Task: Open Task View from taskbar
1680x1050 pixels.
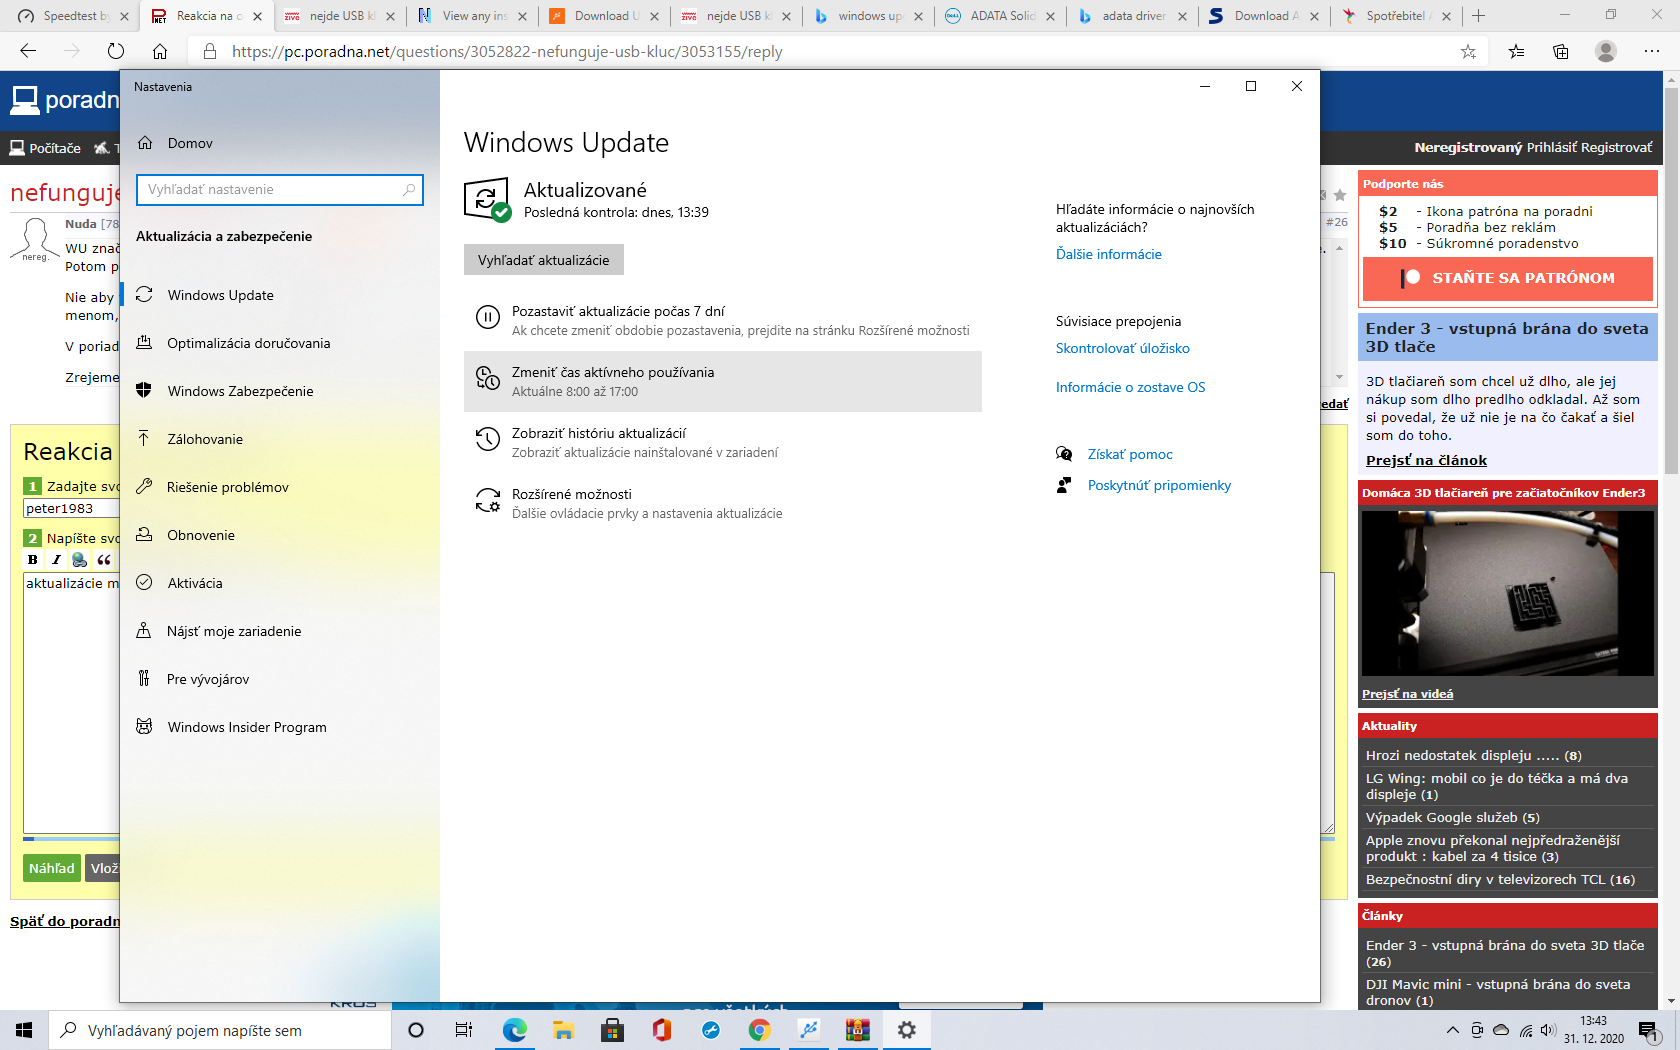Action: (463, 1030)
